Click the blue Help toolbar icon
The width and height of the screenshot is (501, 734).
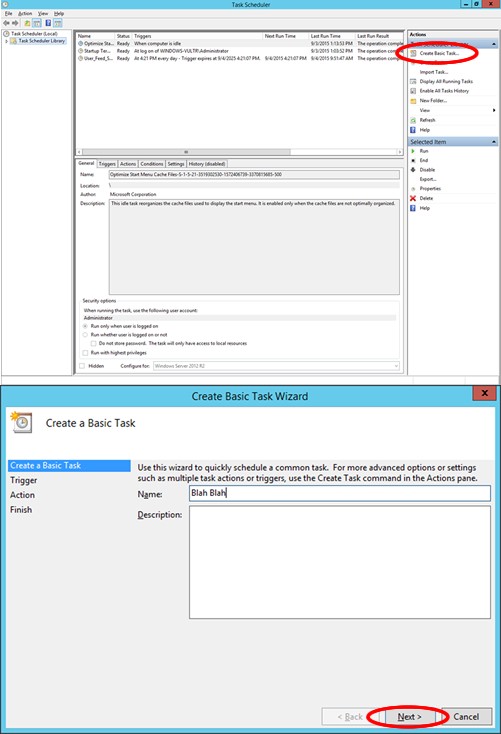[x=48, y=23]
